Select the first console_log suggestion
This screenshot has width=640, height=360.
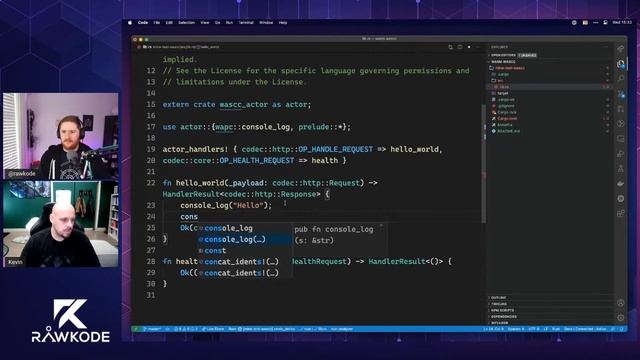244,229
